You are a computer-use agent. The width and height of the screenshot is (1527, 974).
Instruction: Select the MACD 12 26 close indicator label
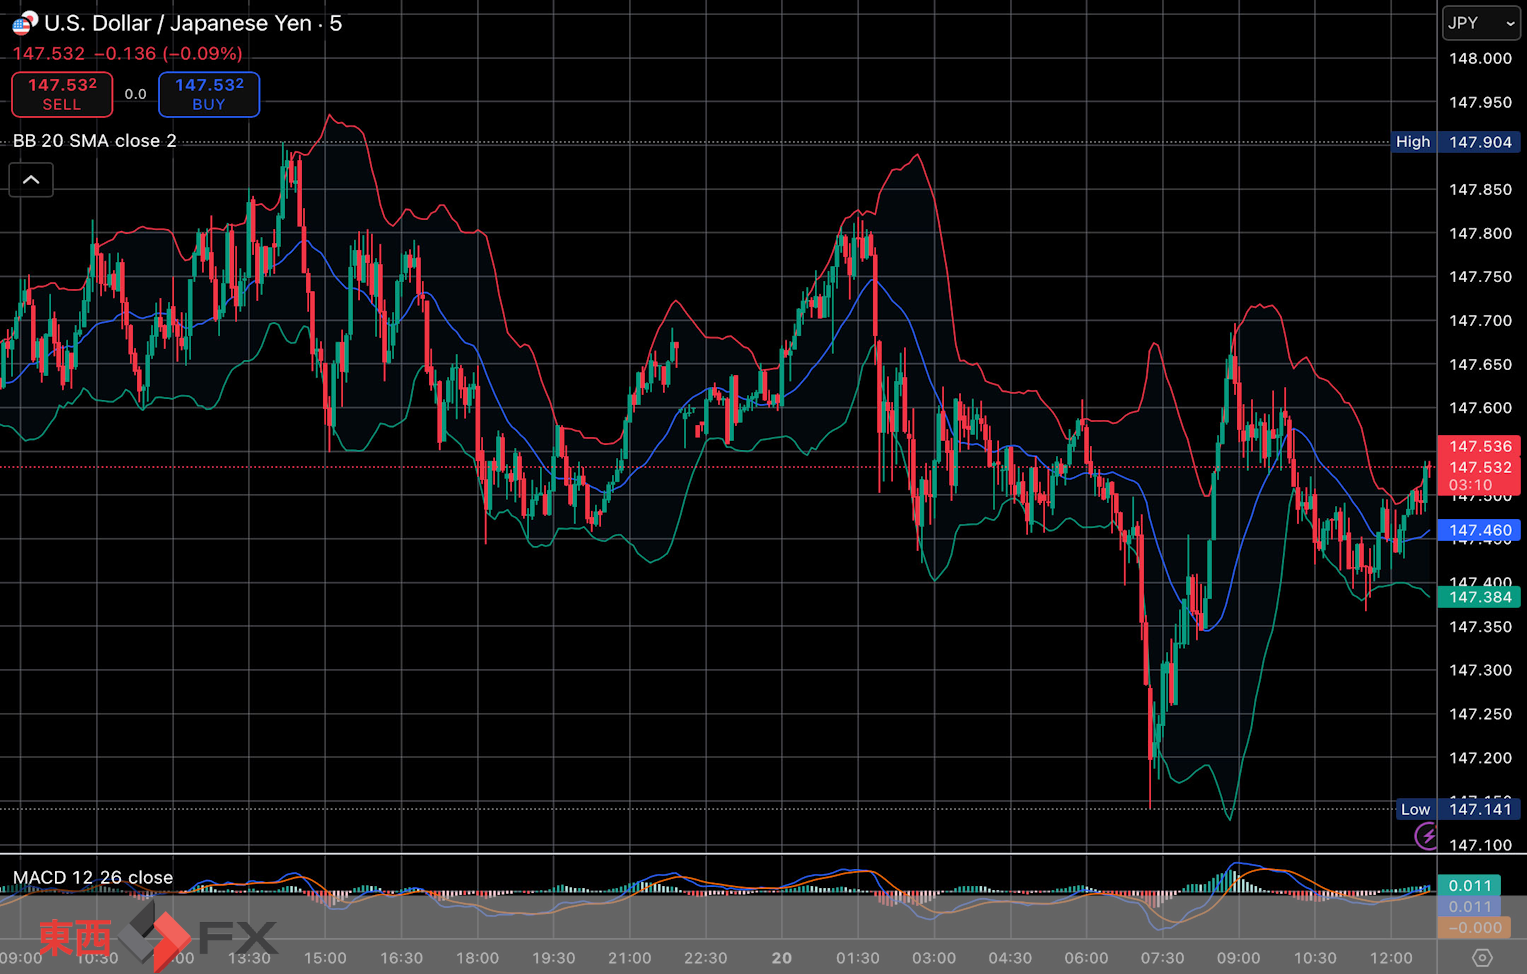pos(93,878)
